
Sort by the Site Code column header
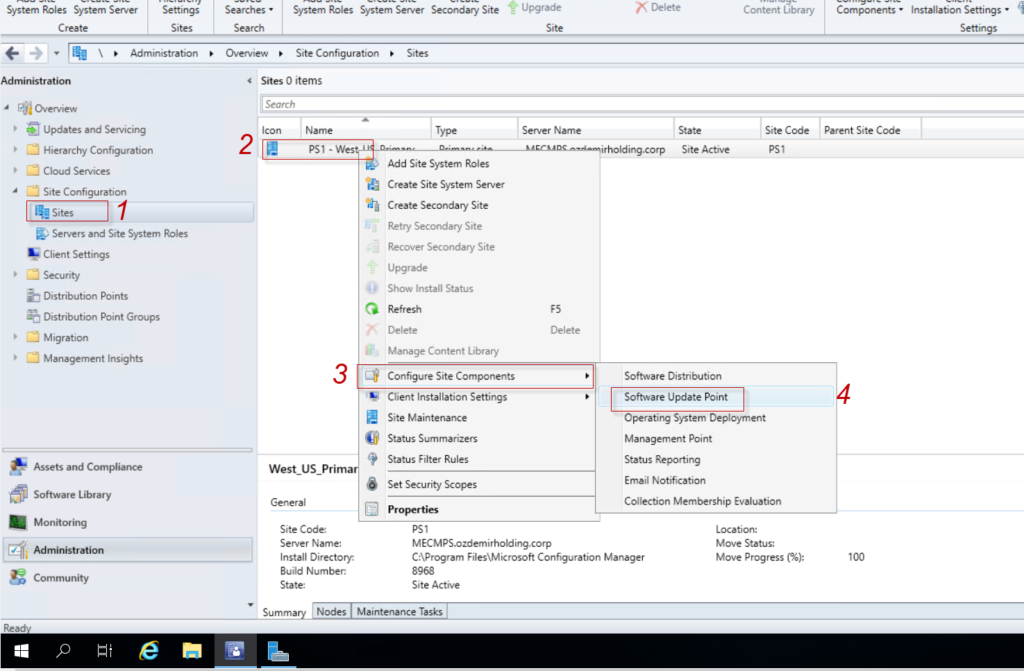(x=790, y=130)
